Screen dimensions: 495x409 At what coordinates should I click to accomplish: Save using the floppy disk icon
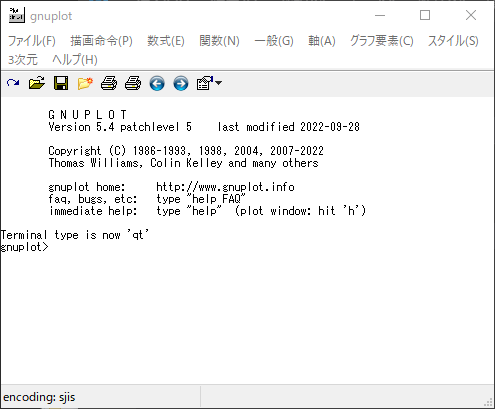click(x=61, y=83)
